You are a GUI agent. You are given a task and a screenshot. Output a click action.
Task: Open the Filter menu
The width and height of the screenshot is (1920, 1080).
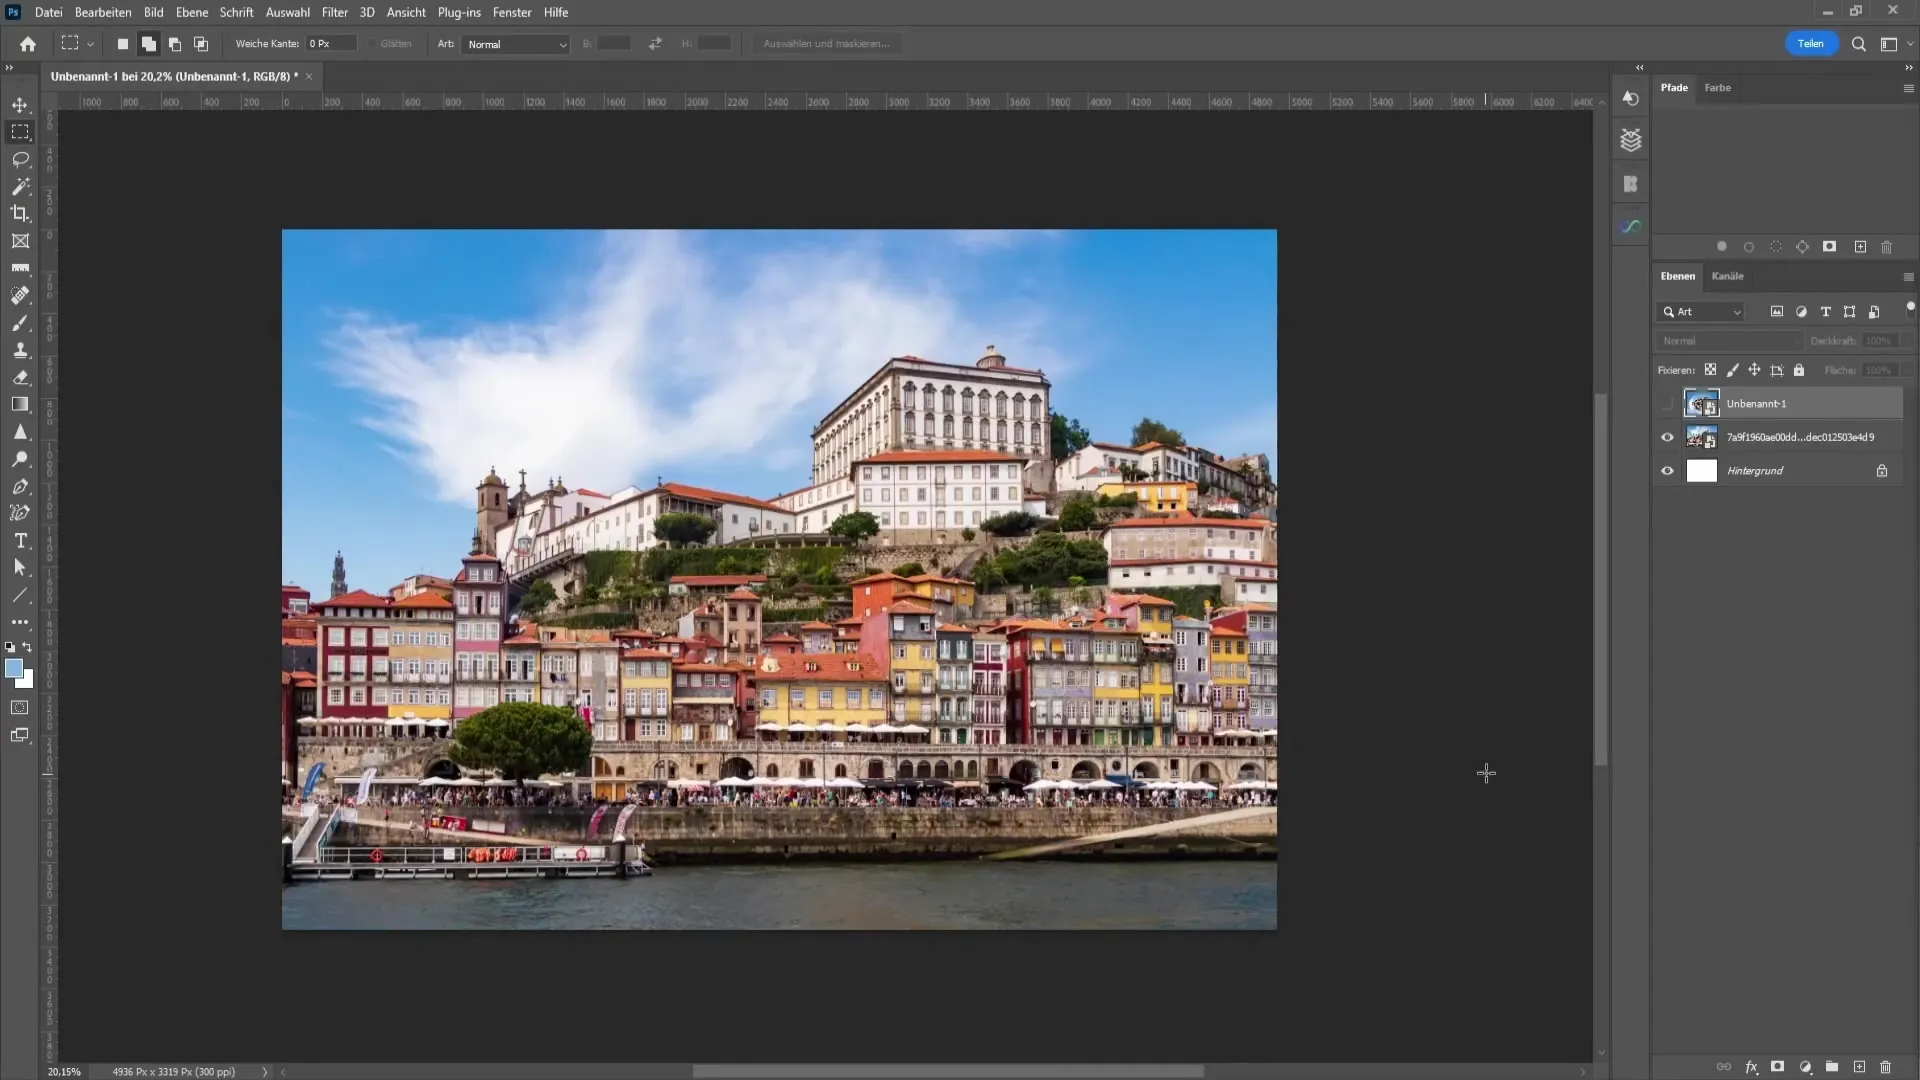pos(334,12)
